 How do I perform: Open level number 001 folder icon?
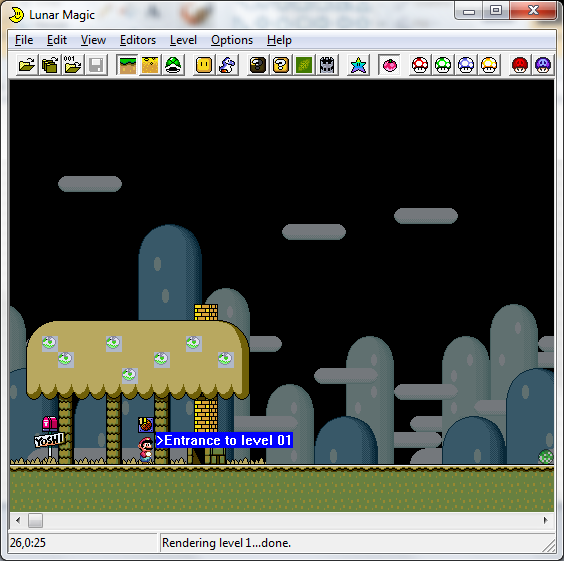coord(73,65)
